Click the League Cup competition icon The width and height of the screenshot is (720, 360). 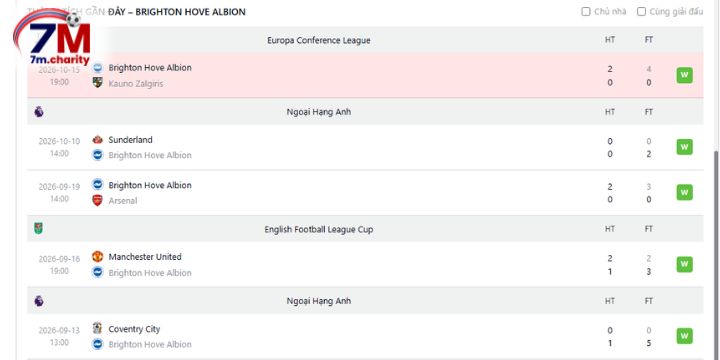pyautogui.click(x=39, y=229)
